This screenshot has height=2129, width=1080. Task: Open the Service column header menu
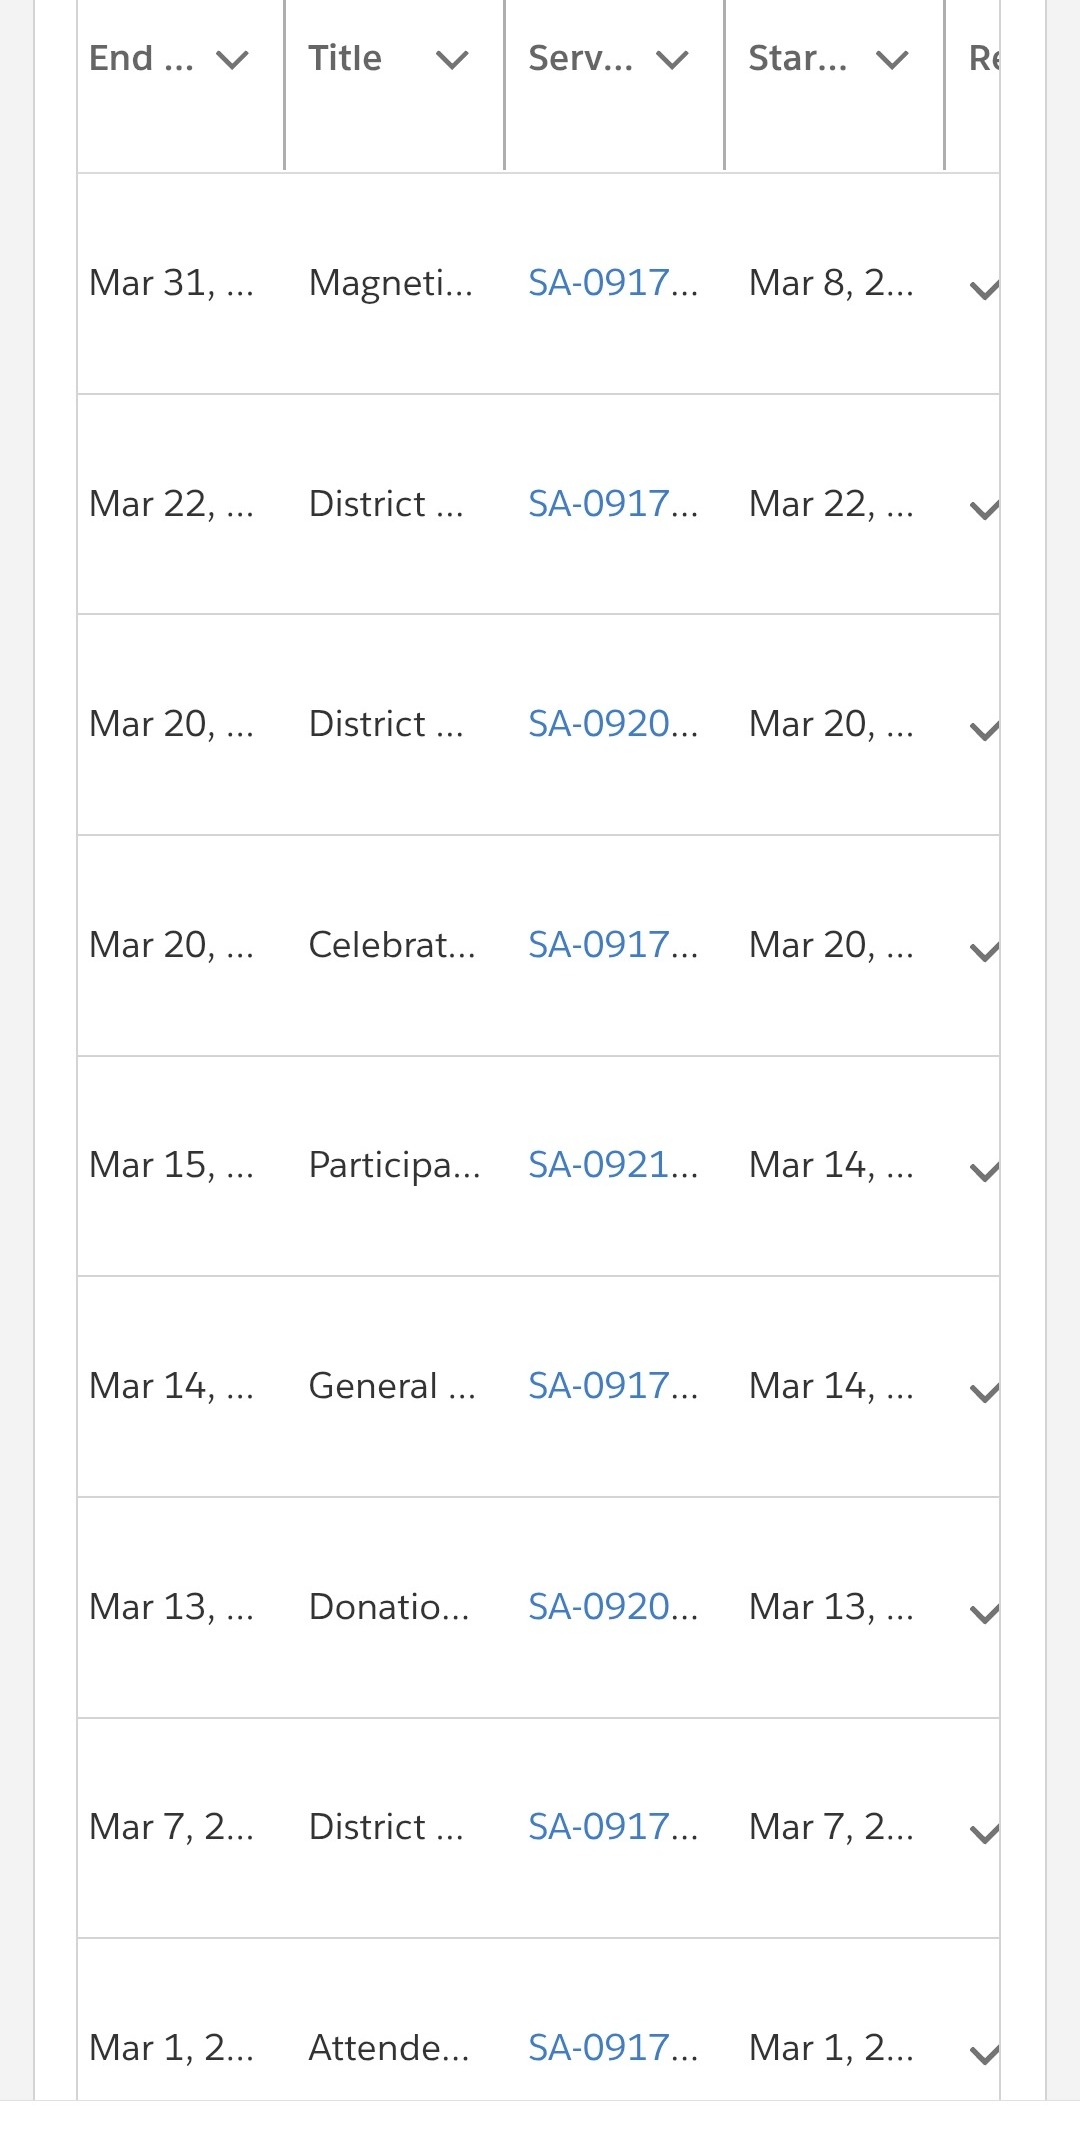(671, 60)
